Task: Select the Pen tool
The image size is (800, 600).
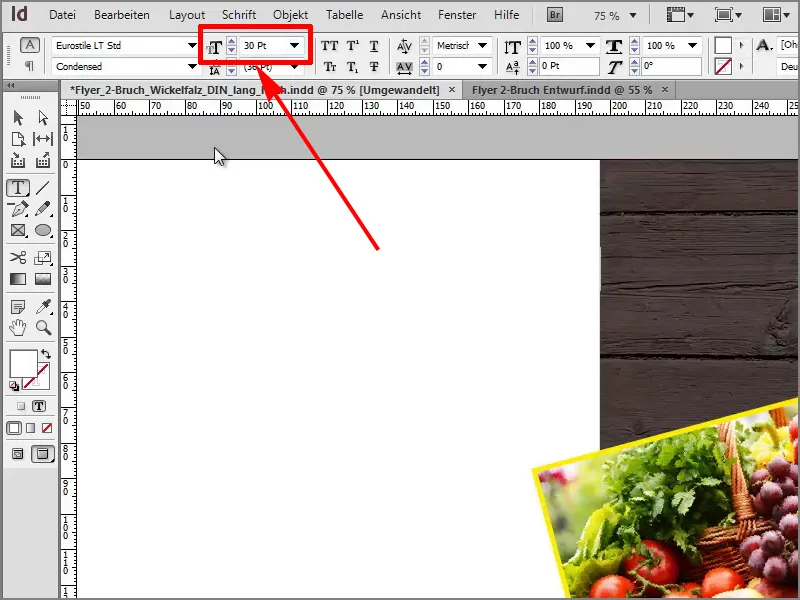Action: point(18,209)
